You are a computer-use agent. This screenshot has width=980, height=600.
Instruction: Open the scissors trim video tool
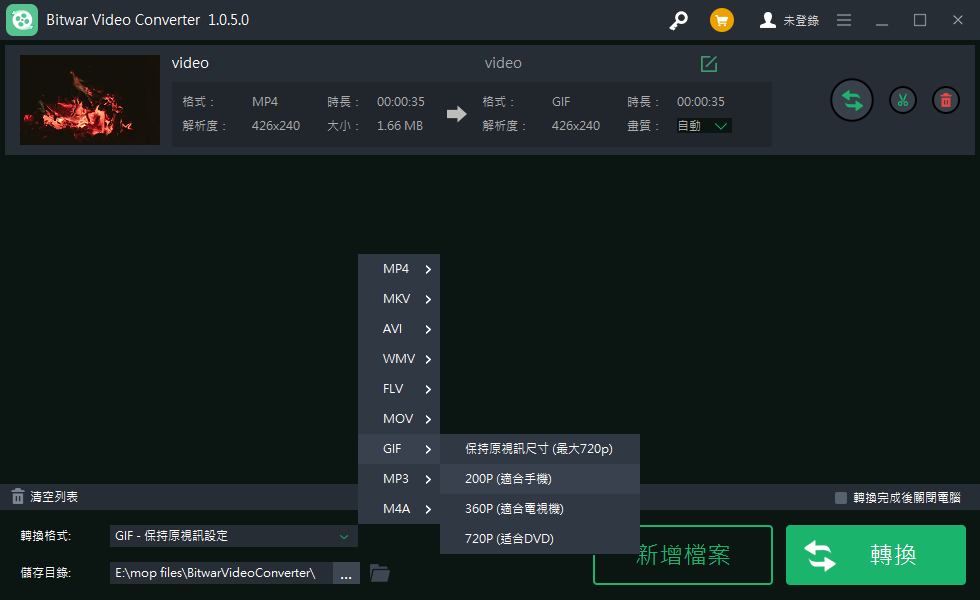[x=902, y=100]
